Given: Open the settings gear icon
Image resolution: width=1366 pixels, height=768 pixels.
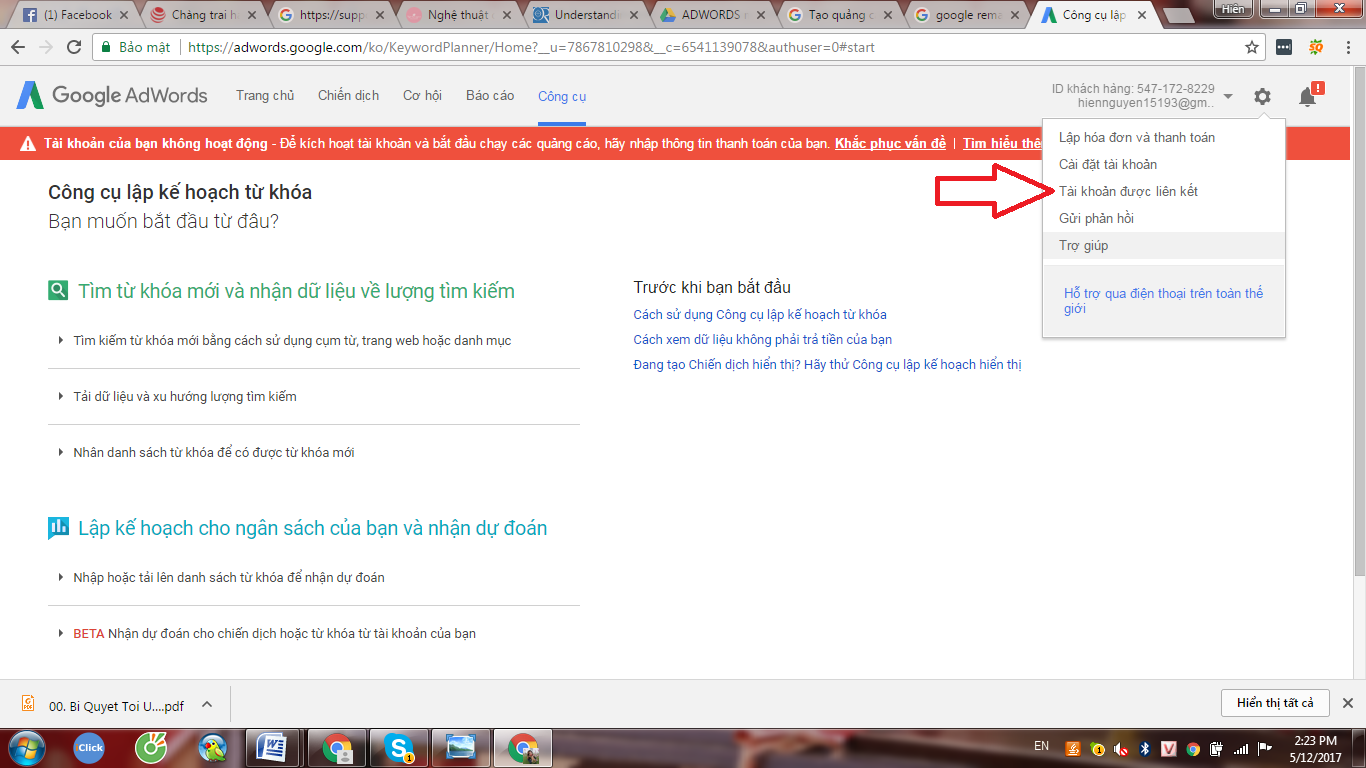Looking at the screenshot, I should pyautogui.click(x=1262, y=96).
